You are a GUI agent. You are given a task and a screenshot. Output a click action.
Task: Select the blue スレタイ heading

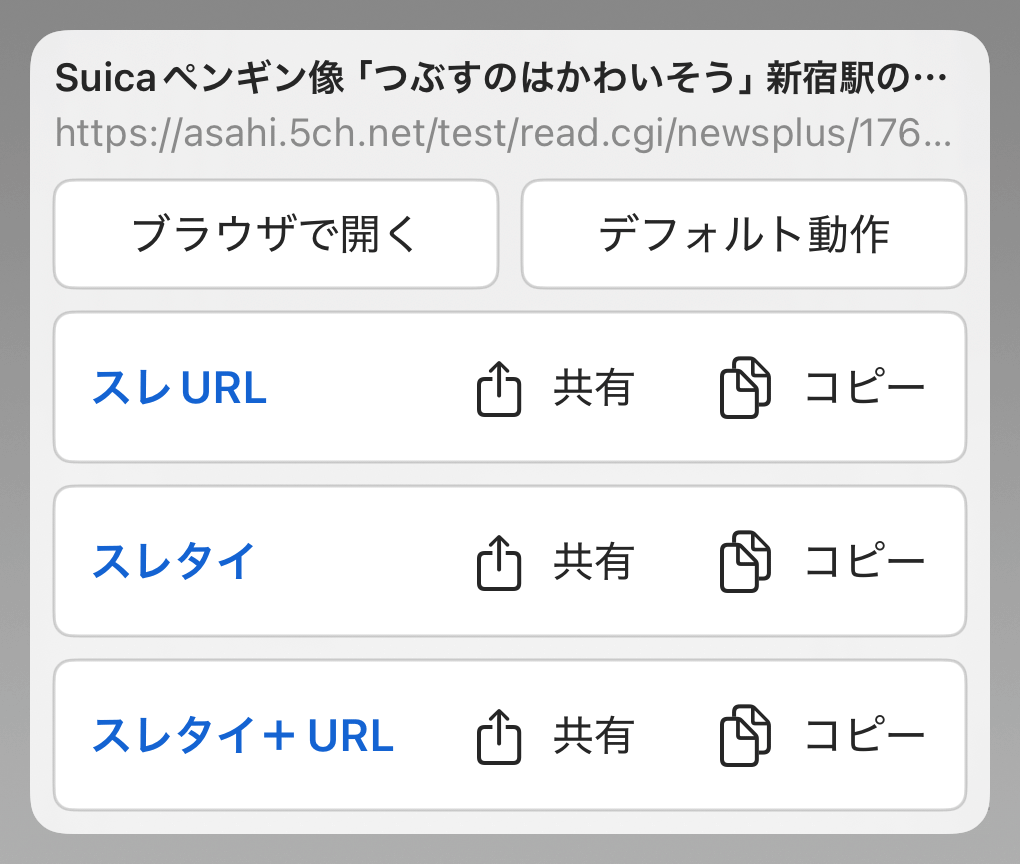coord(174,562)
